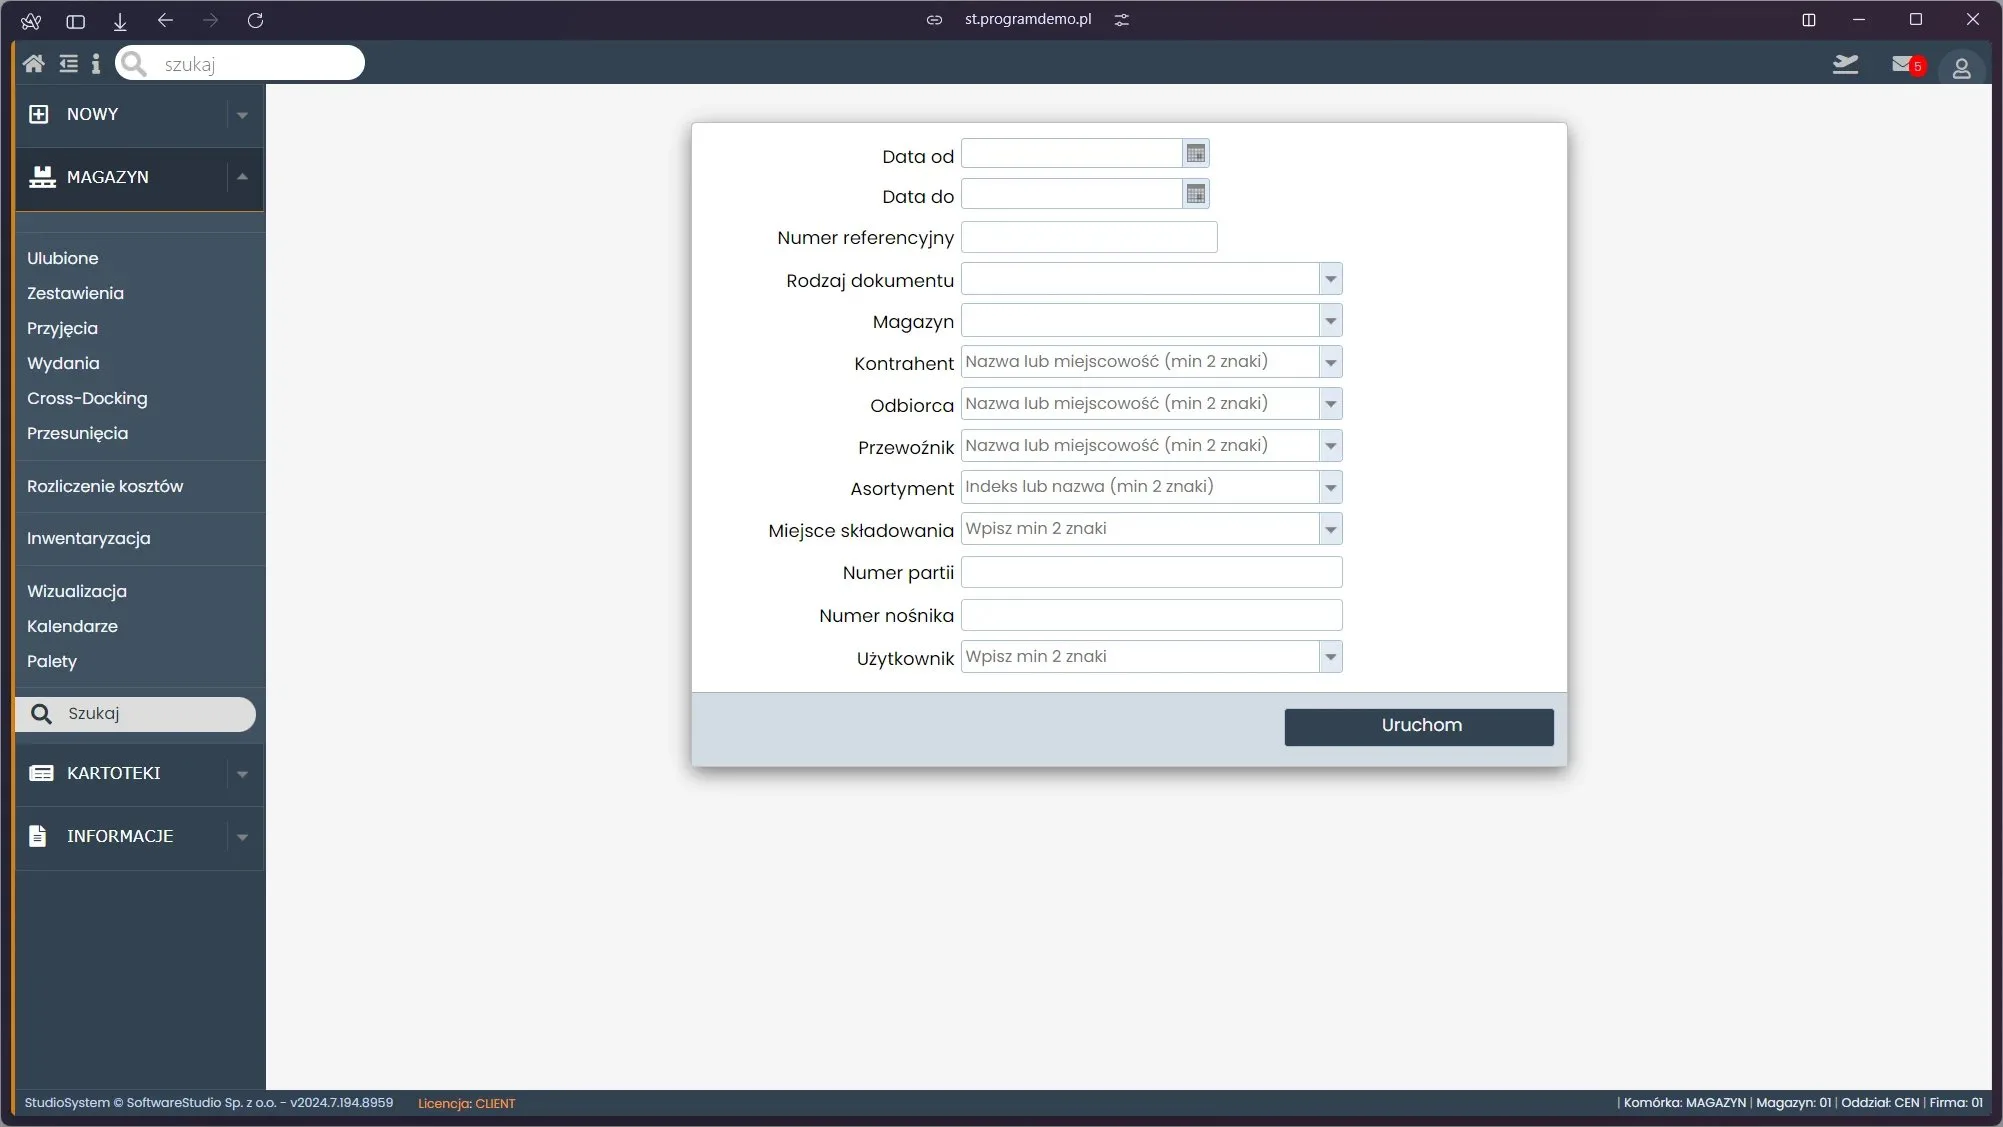Open the Rodzaj dokumentu dropdown arrow

1330,279
